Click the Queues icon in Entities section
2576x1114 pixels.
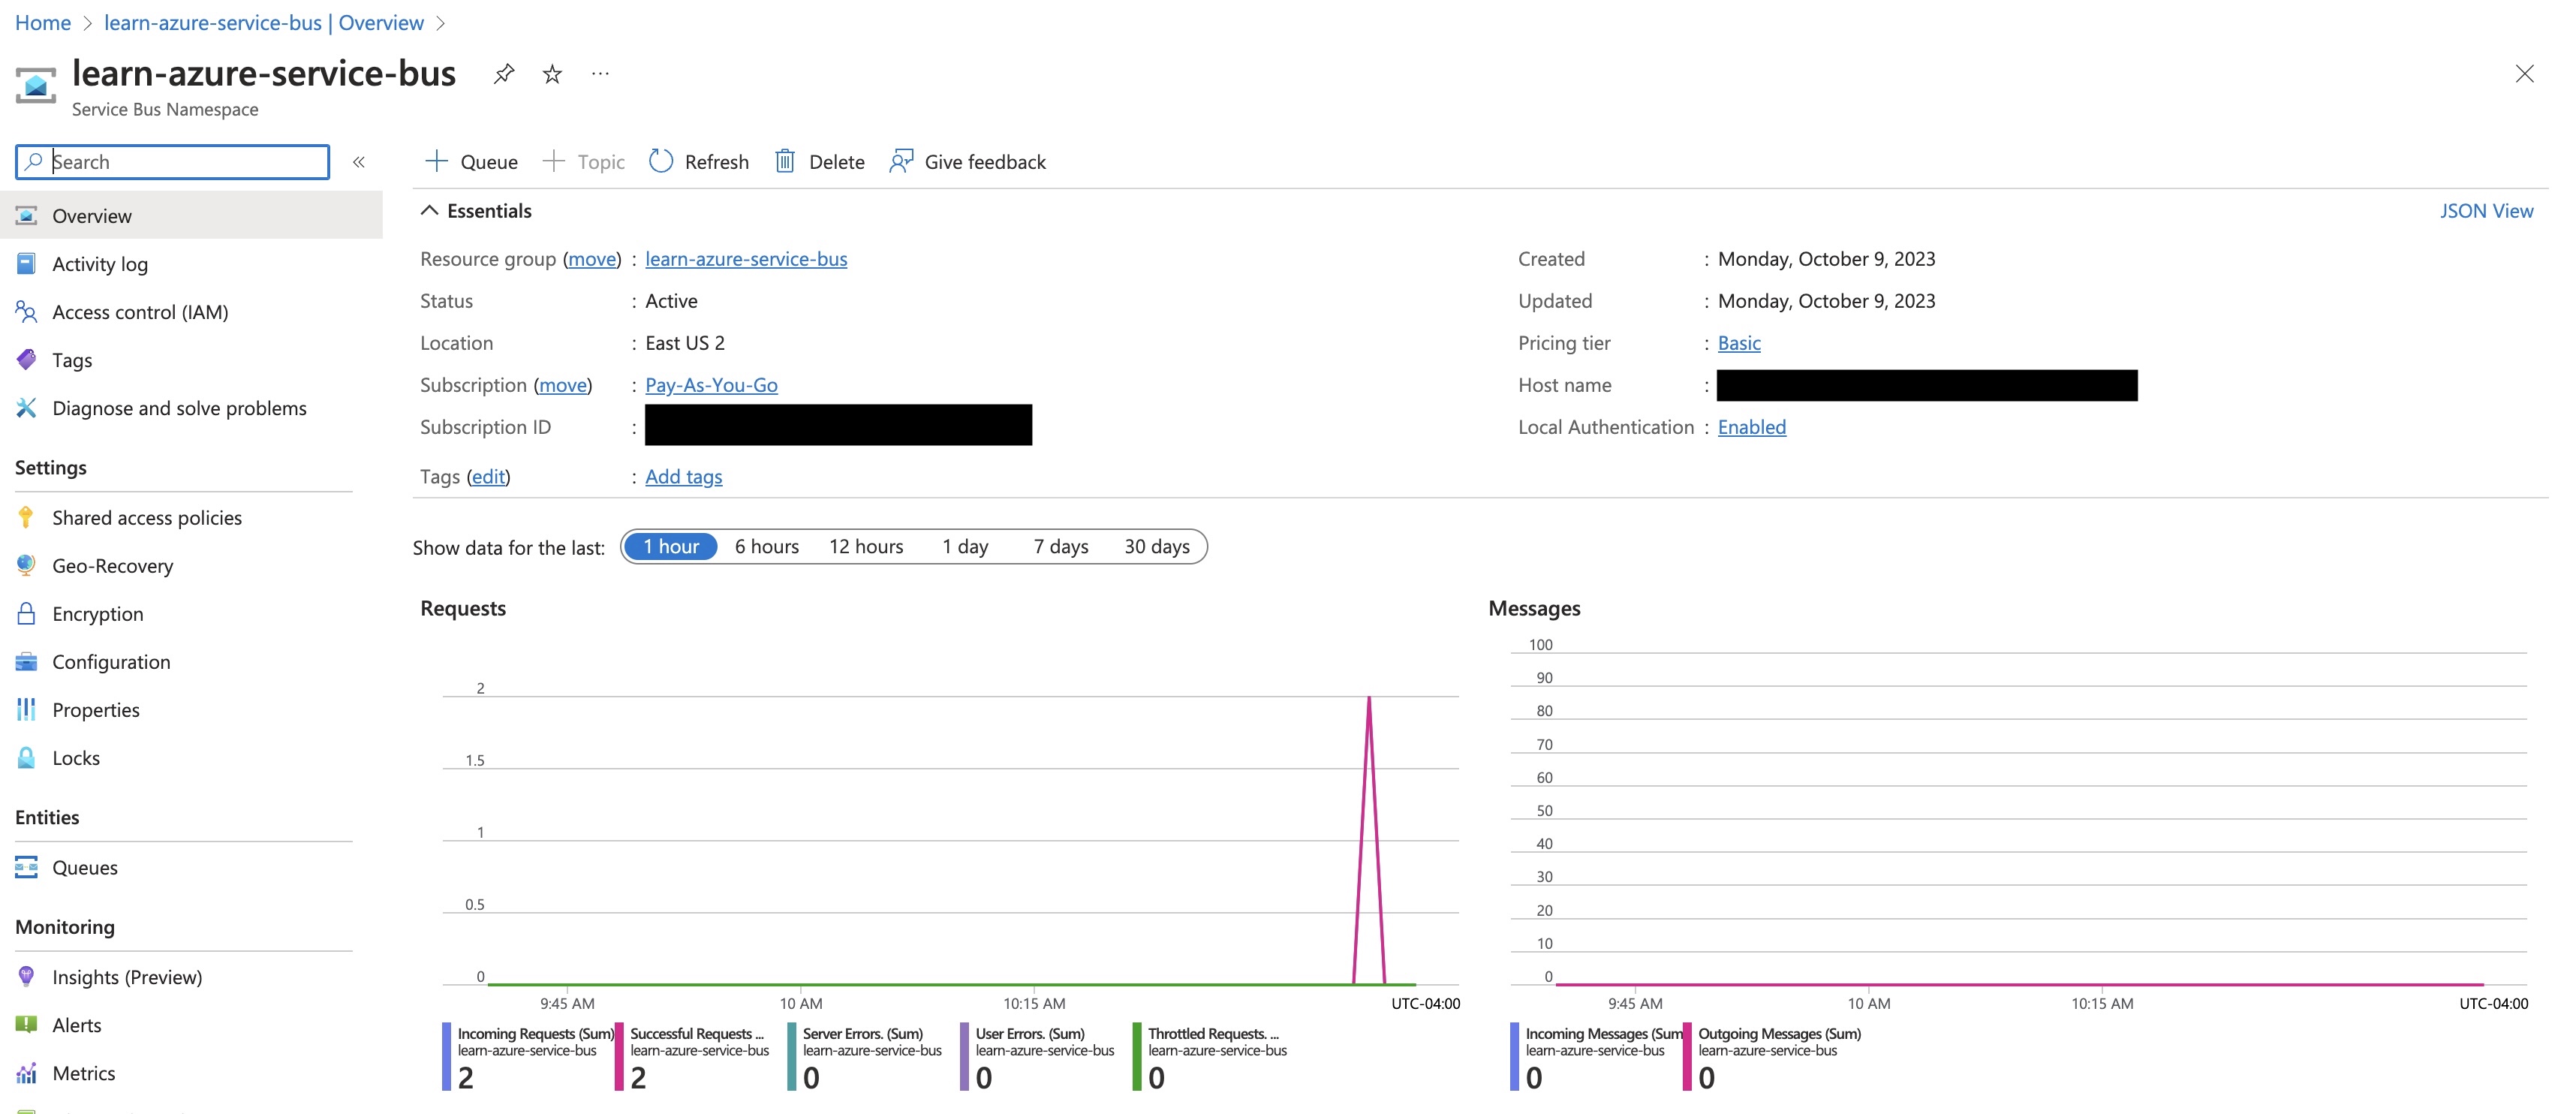(x=28, y=866)
